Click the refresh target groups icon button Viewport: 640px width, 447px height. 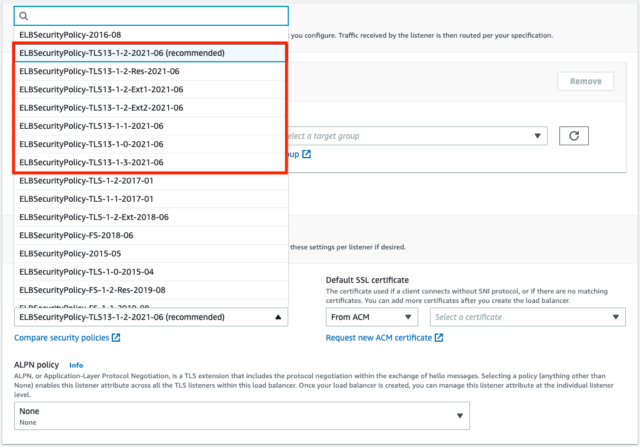pyautogui.click(x=575, y=136)
